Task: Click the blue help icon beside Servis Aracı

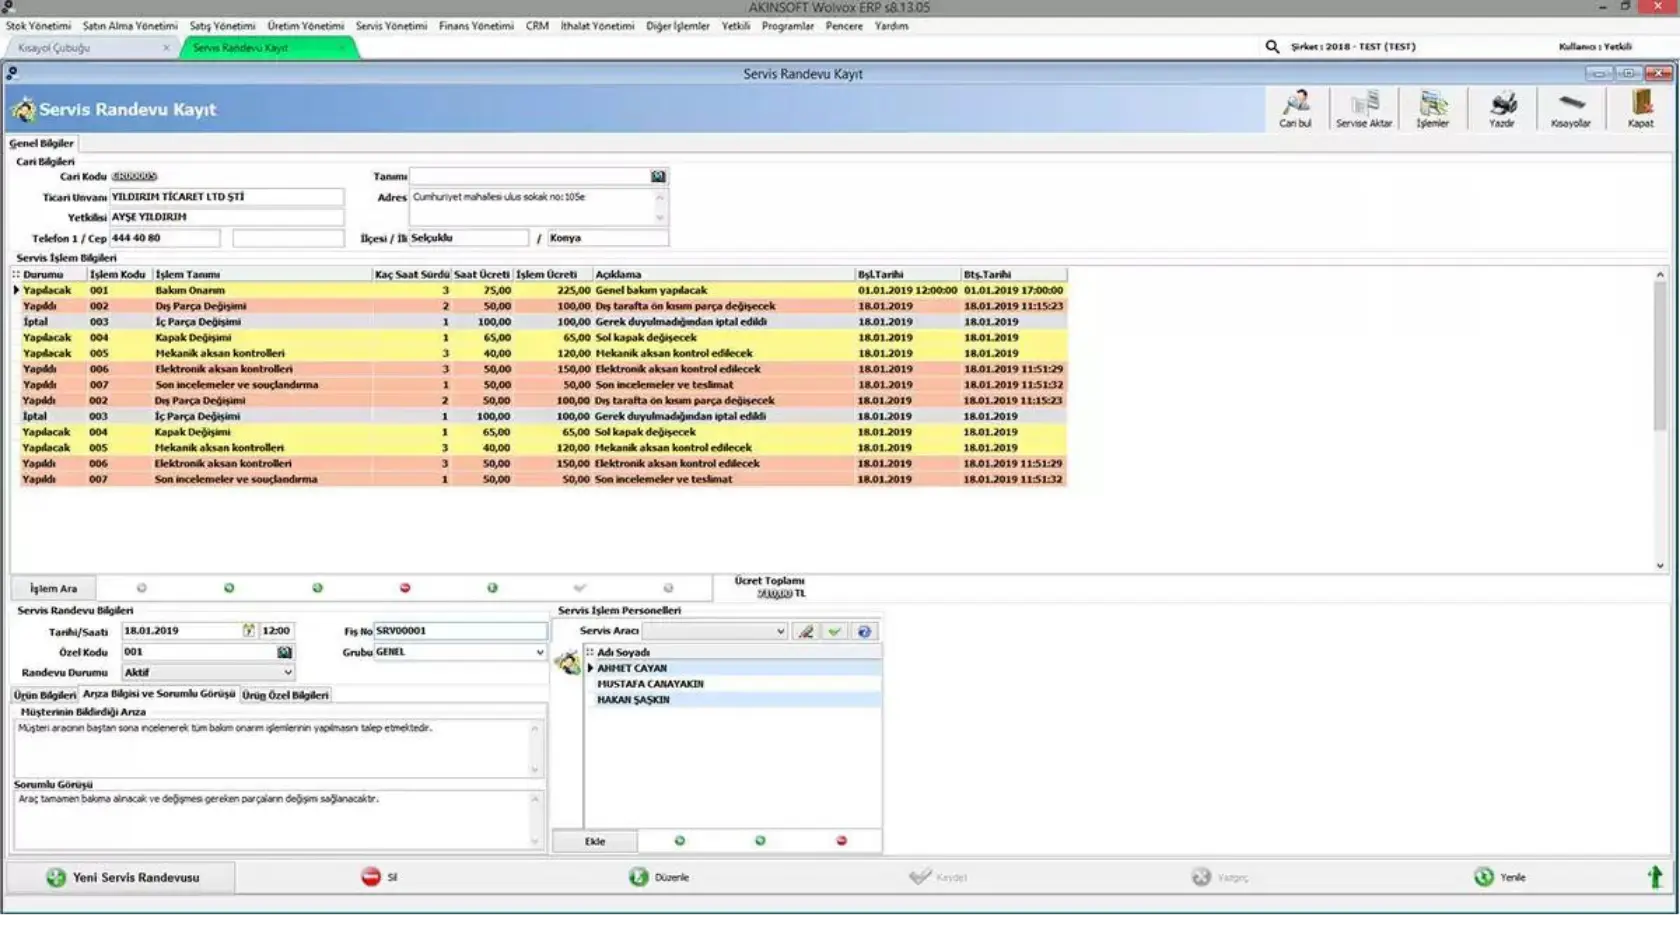Action: point(864,632)
